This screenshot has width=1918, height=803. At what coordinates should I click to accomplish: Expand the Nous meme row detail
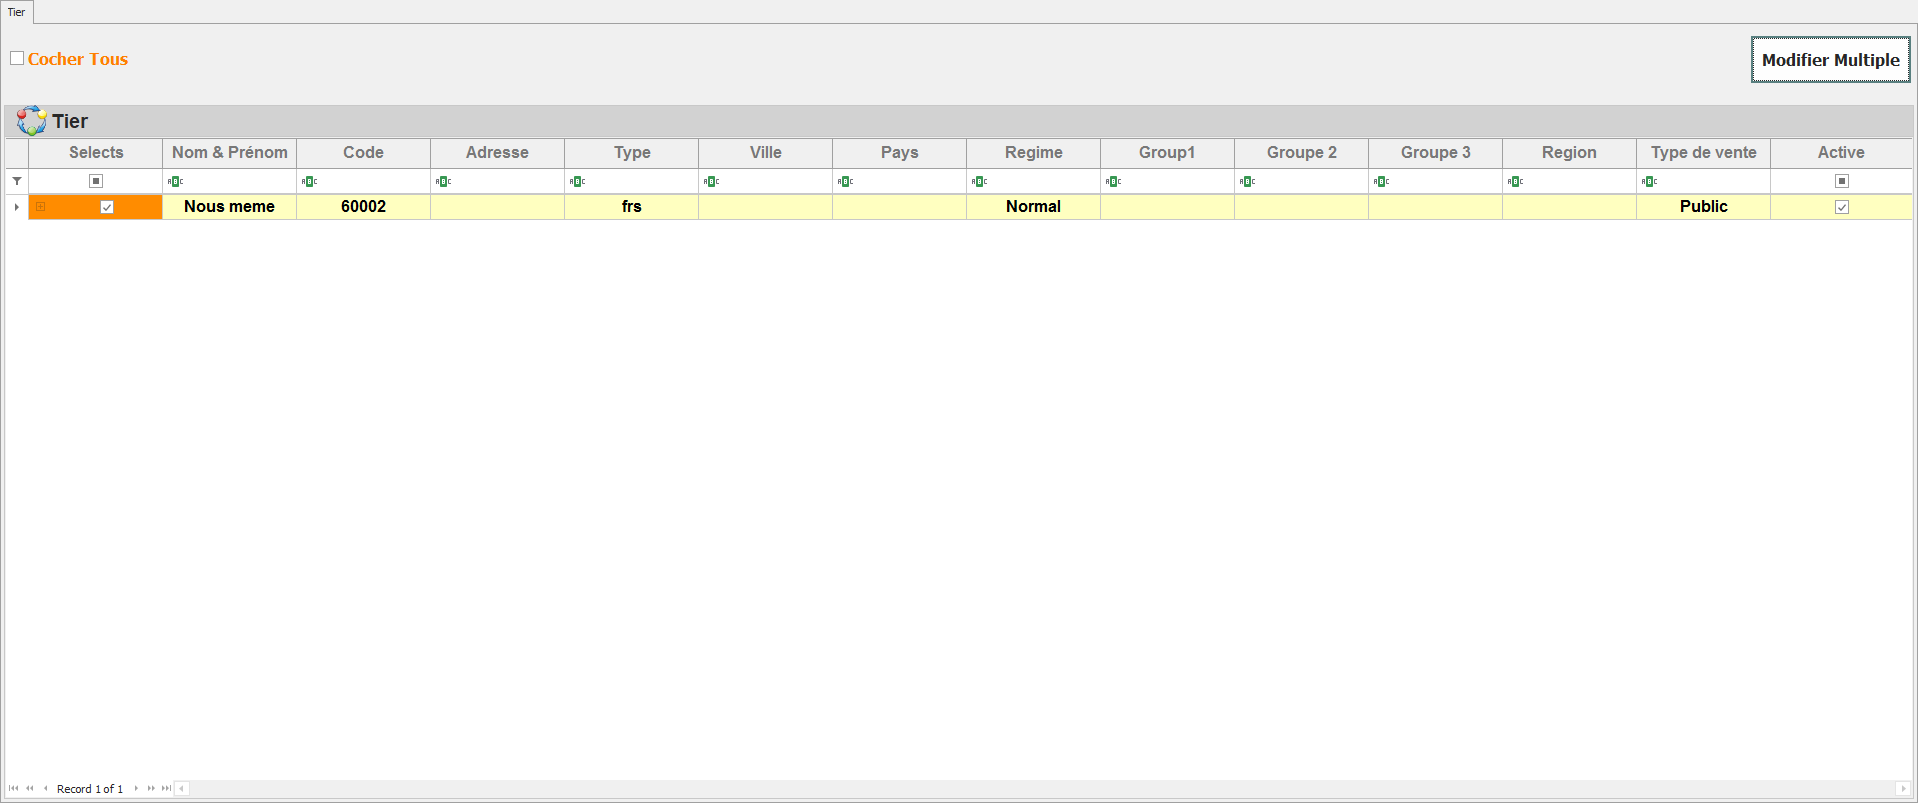[x=41, y=207]
